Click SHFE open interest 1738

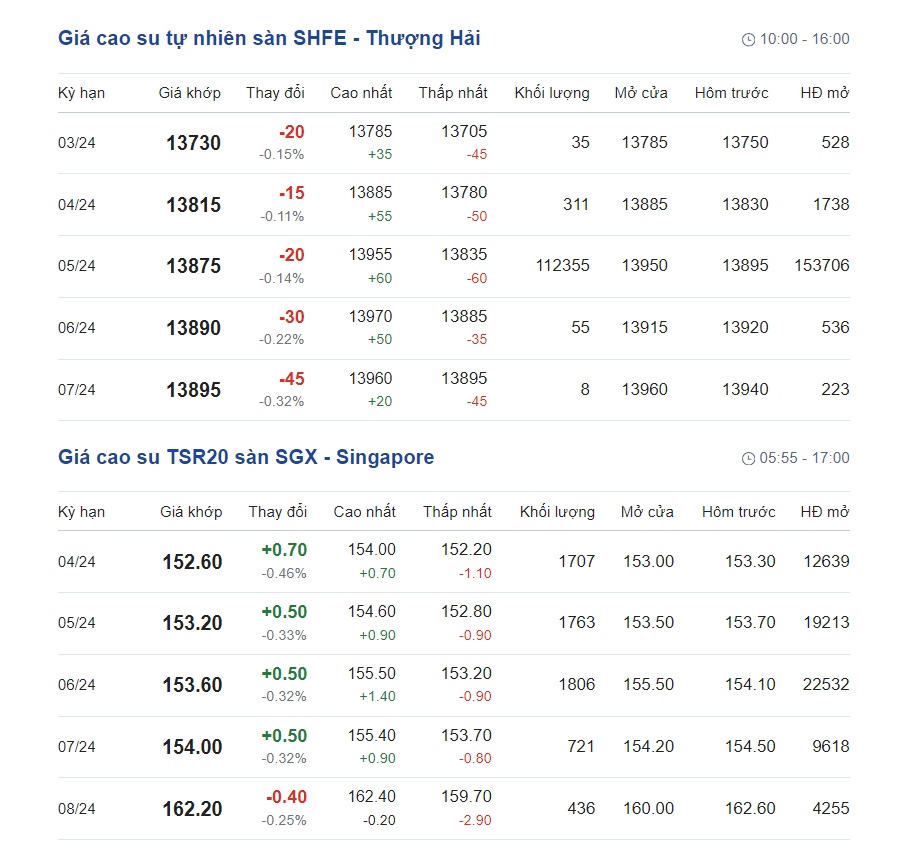pyautogui.click(x=831, y=204)
